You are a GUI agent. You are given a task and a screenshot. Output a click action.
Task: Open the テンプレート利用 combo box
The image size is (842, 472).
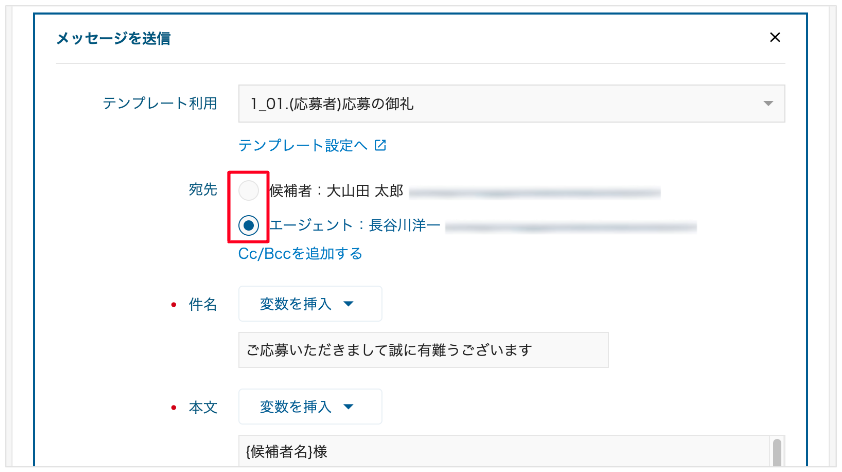coord(510,104)
